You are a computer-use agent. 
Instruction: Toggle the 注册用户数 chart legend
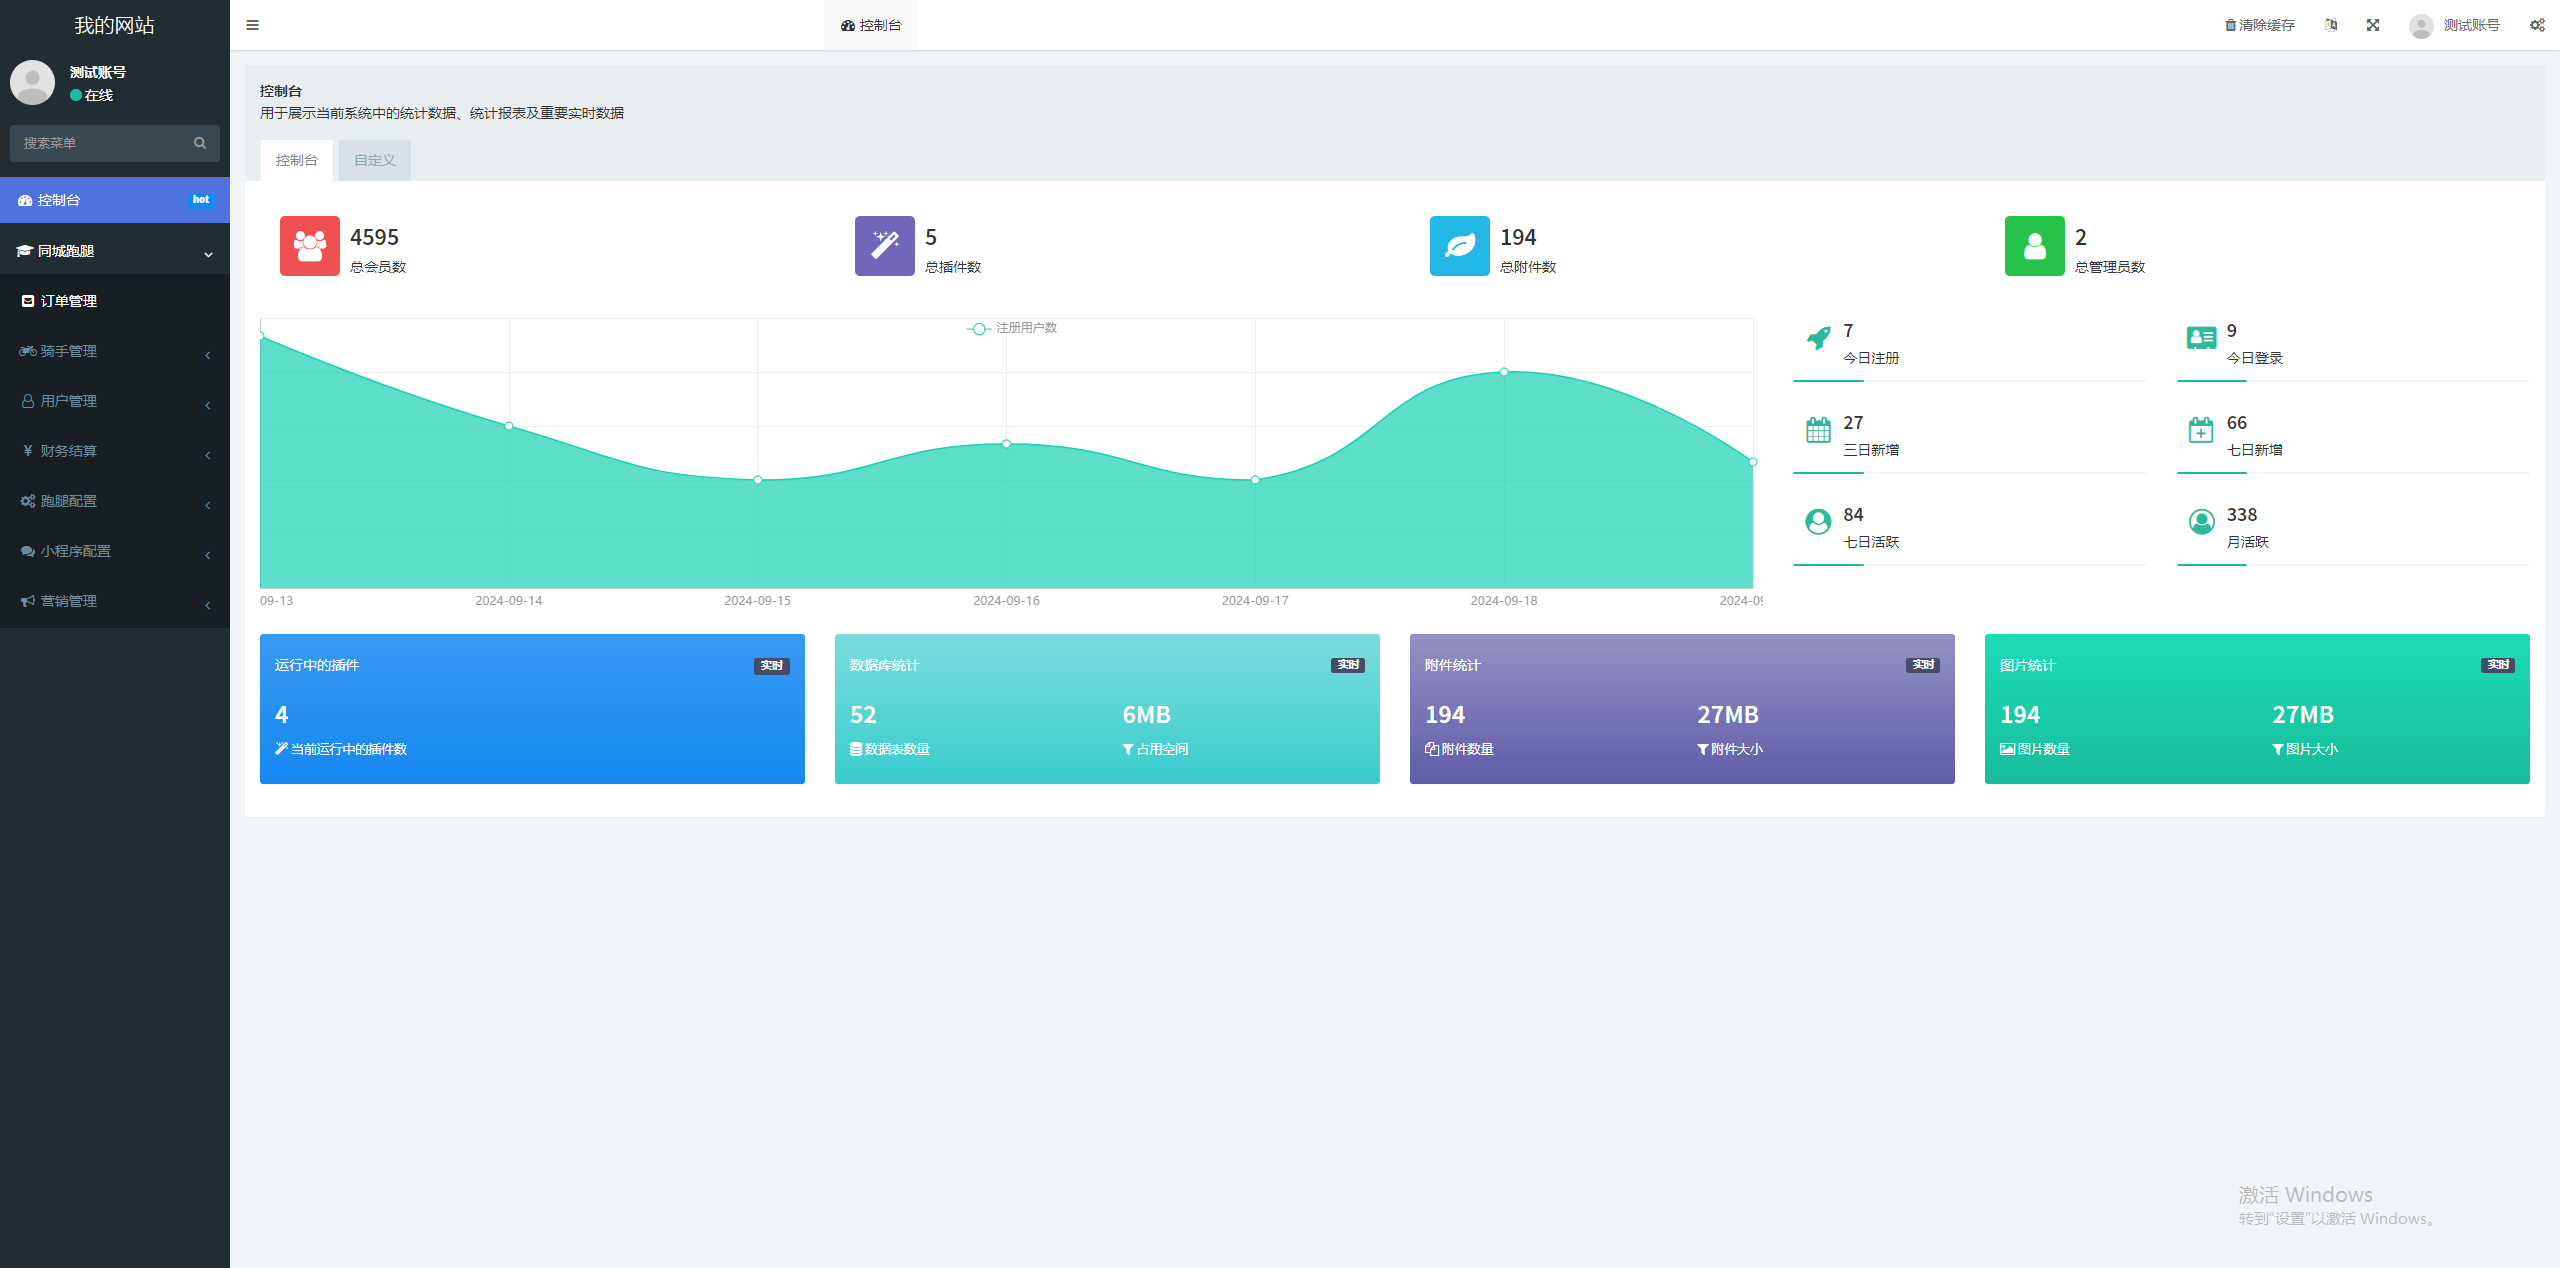[1012, 328]
